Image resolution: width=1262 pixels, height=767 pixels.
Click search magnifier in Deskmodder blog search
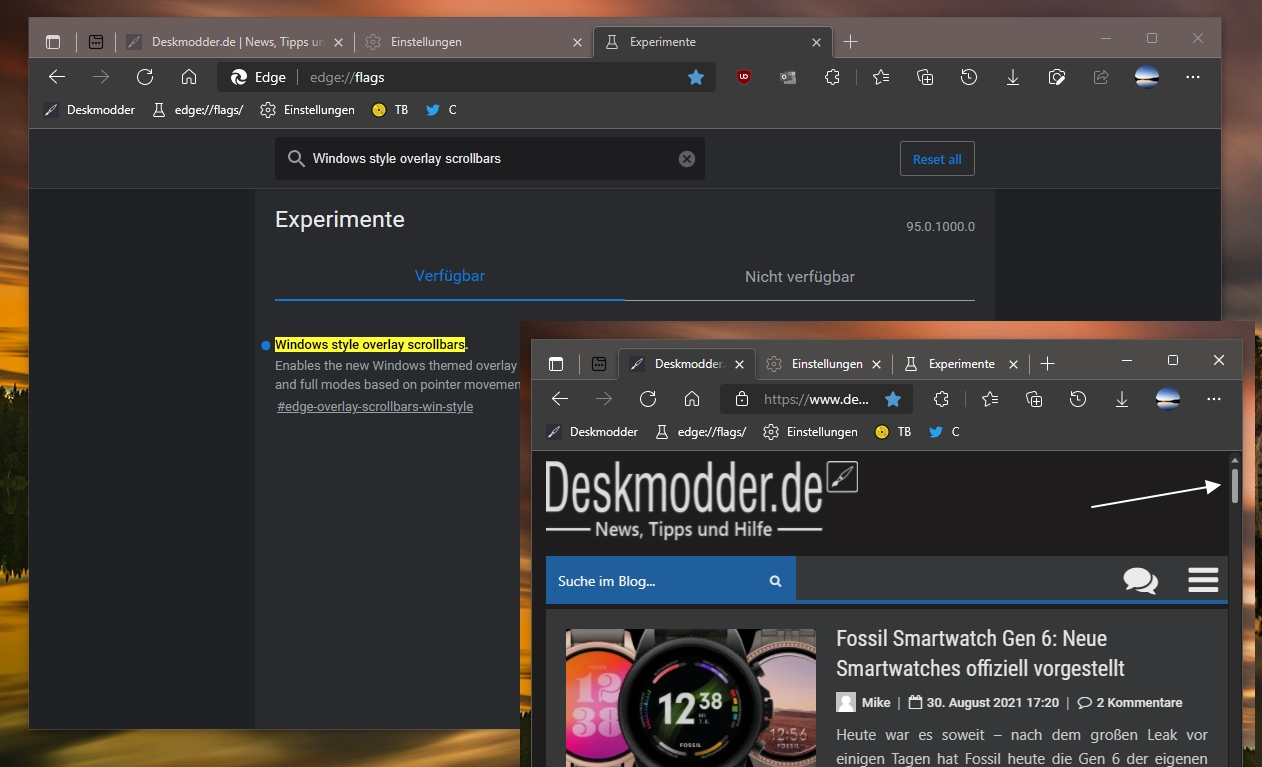775,581
